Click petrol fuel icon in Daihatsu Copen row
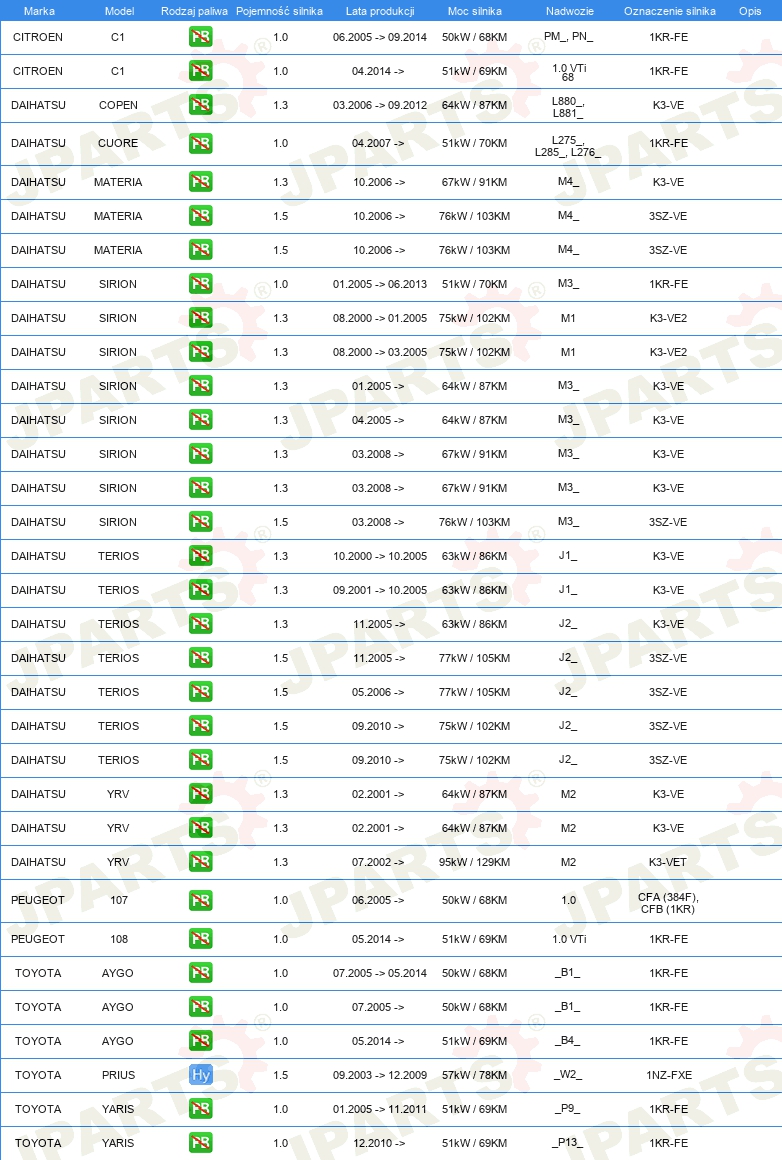The height and width of the screenshot is (1160, 782). [200, 105]
